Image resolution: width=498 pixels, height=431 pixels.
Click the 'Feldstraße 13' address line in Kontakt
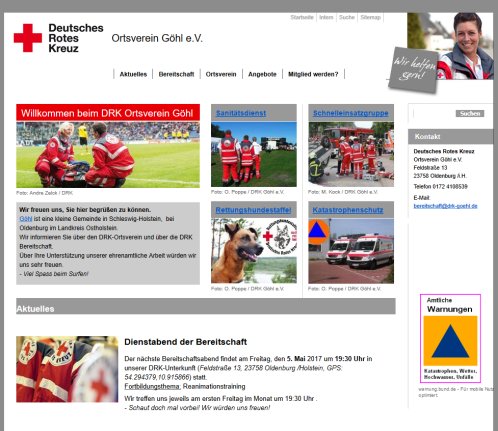(430, 167)
